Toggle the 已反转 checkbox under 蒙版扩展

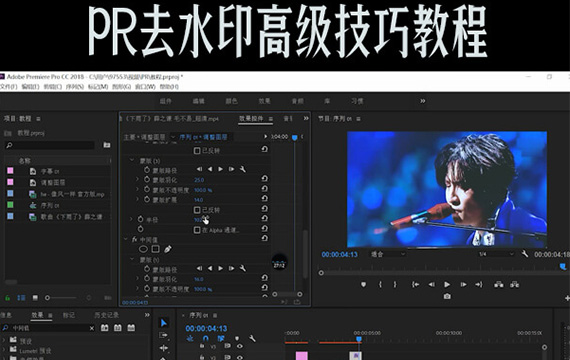point(197,210)
